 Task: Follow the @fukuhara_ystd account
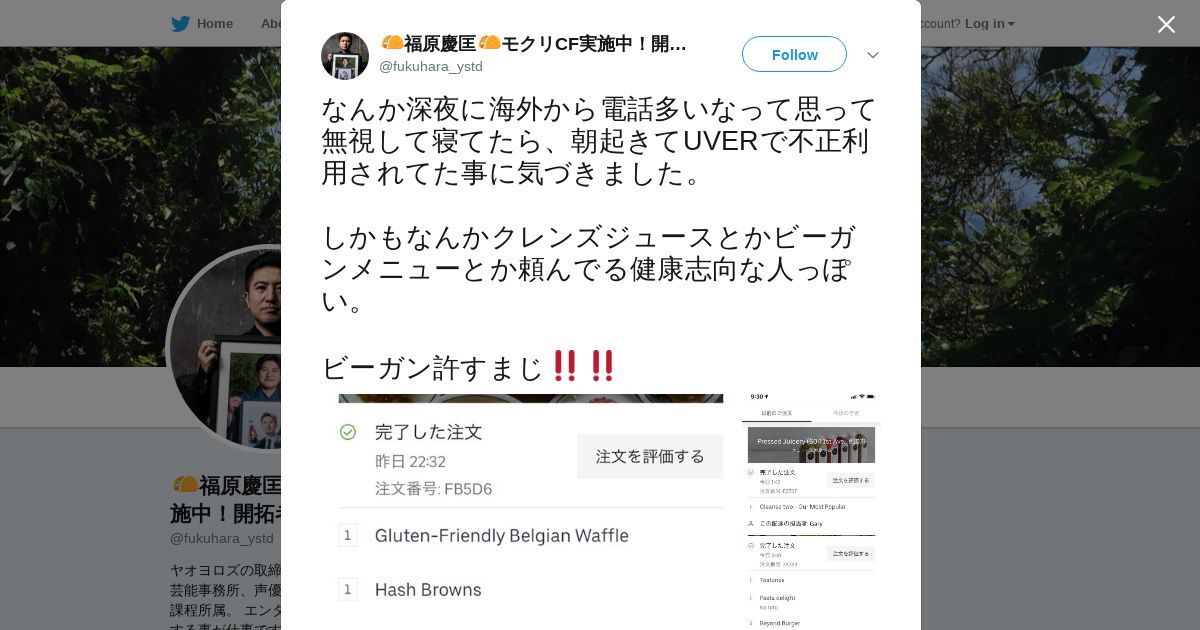tap(794, 54)
